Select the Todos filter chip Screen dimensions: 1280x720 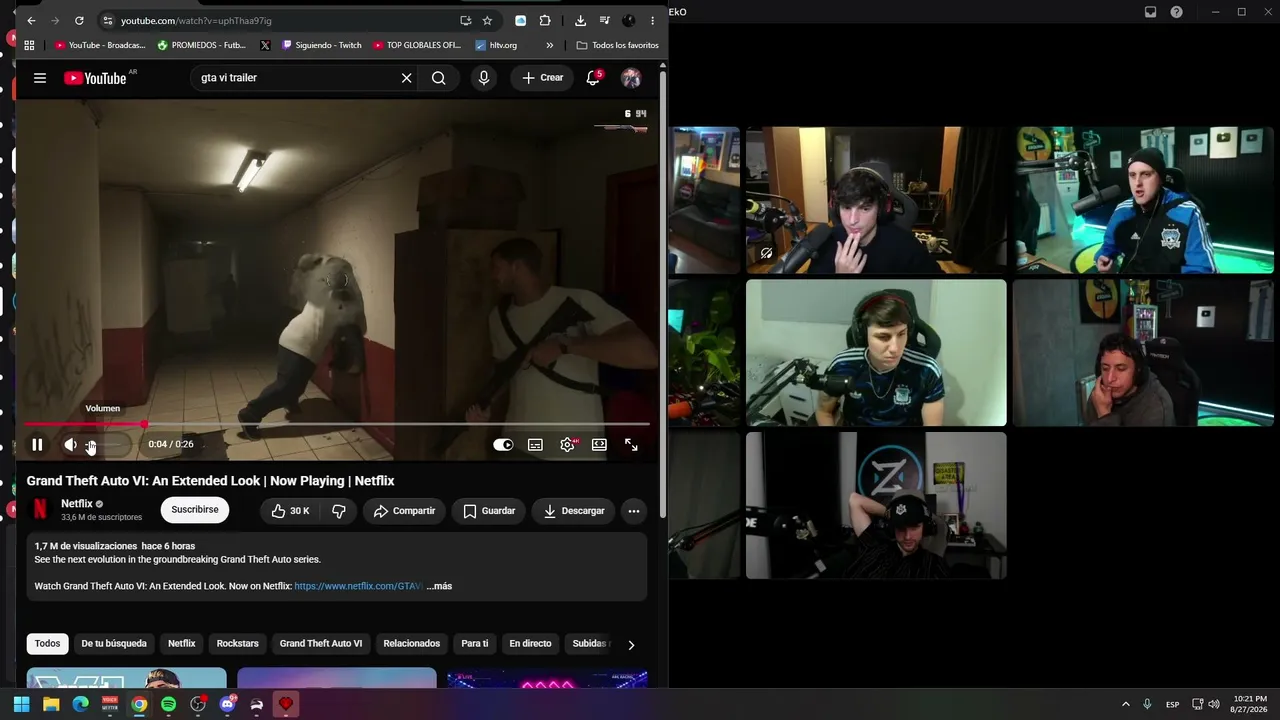tap(48, 644)
